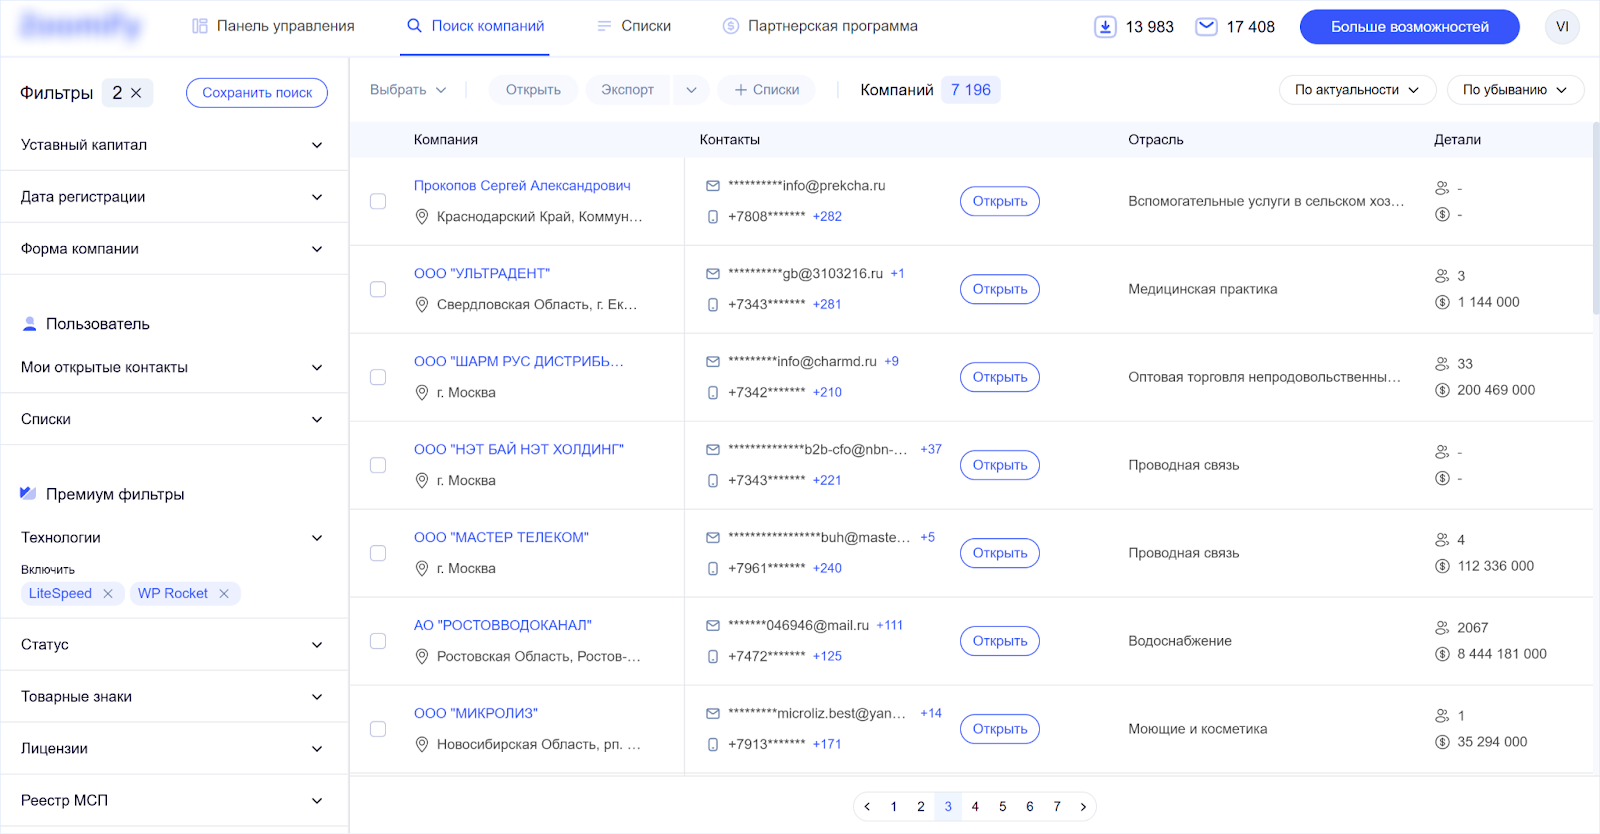Image resolution: width=1600 pixels, height=834 pixels.
Task: Click the employees icon in ООО "УЛЬТРАДЕНТ" row
Action: pyautogui.click(x=1442, y=276)
